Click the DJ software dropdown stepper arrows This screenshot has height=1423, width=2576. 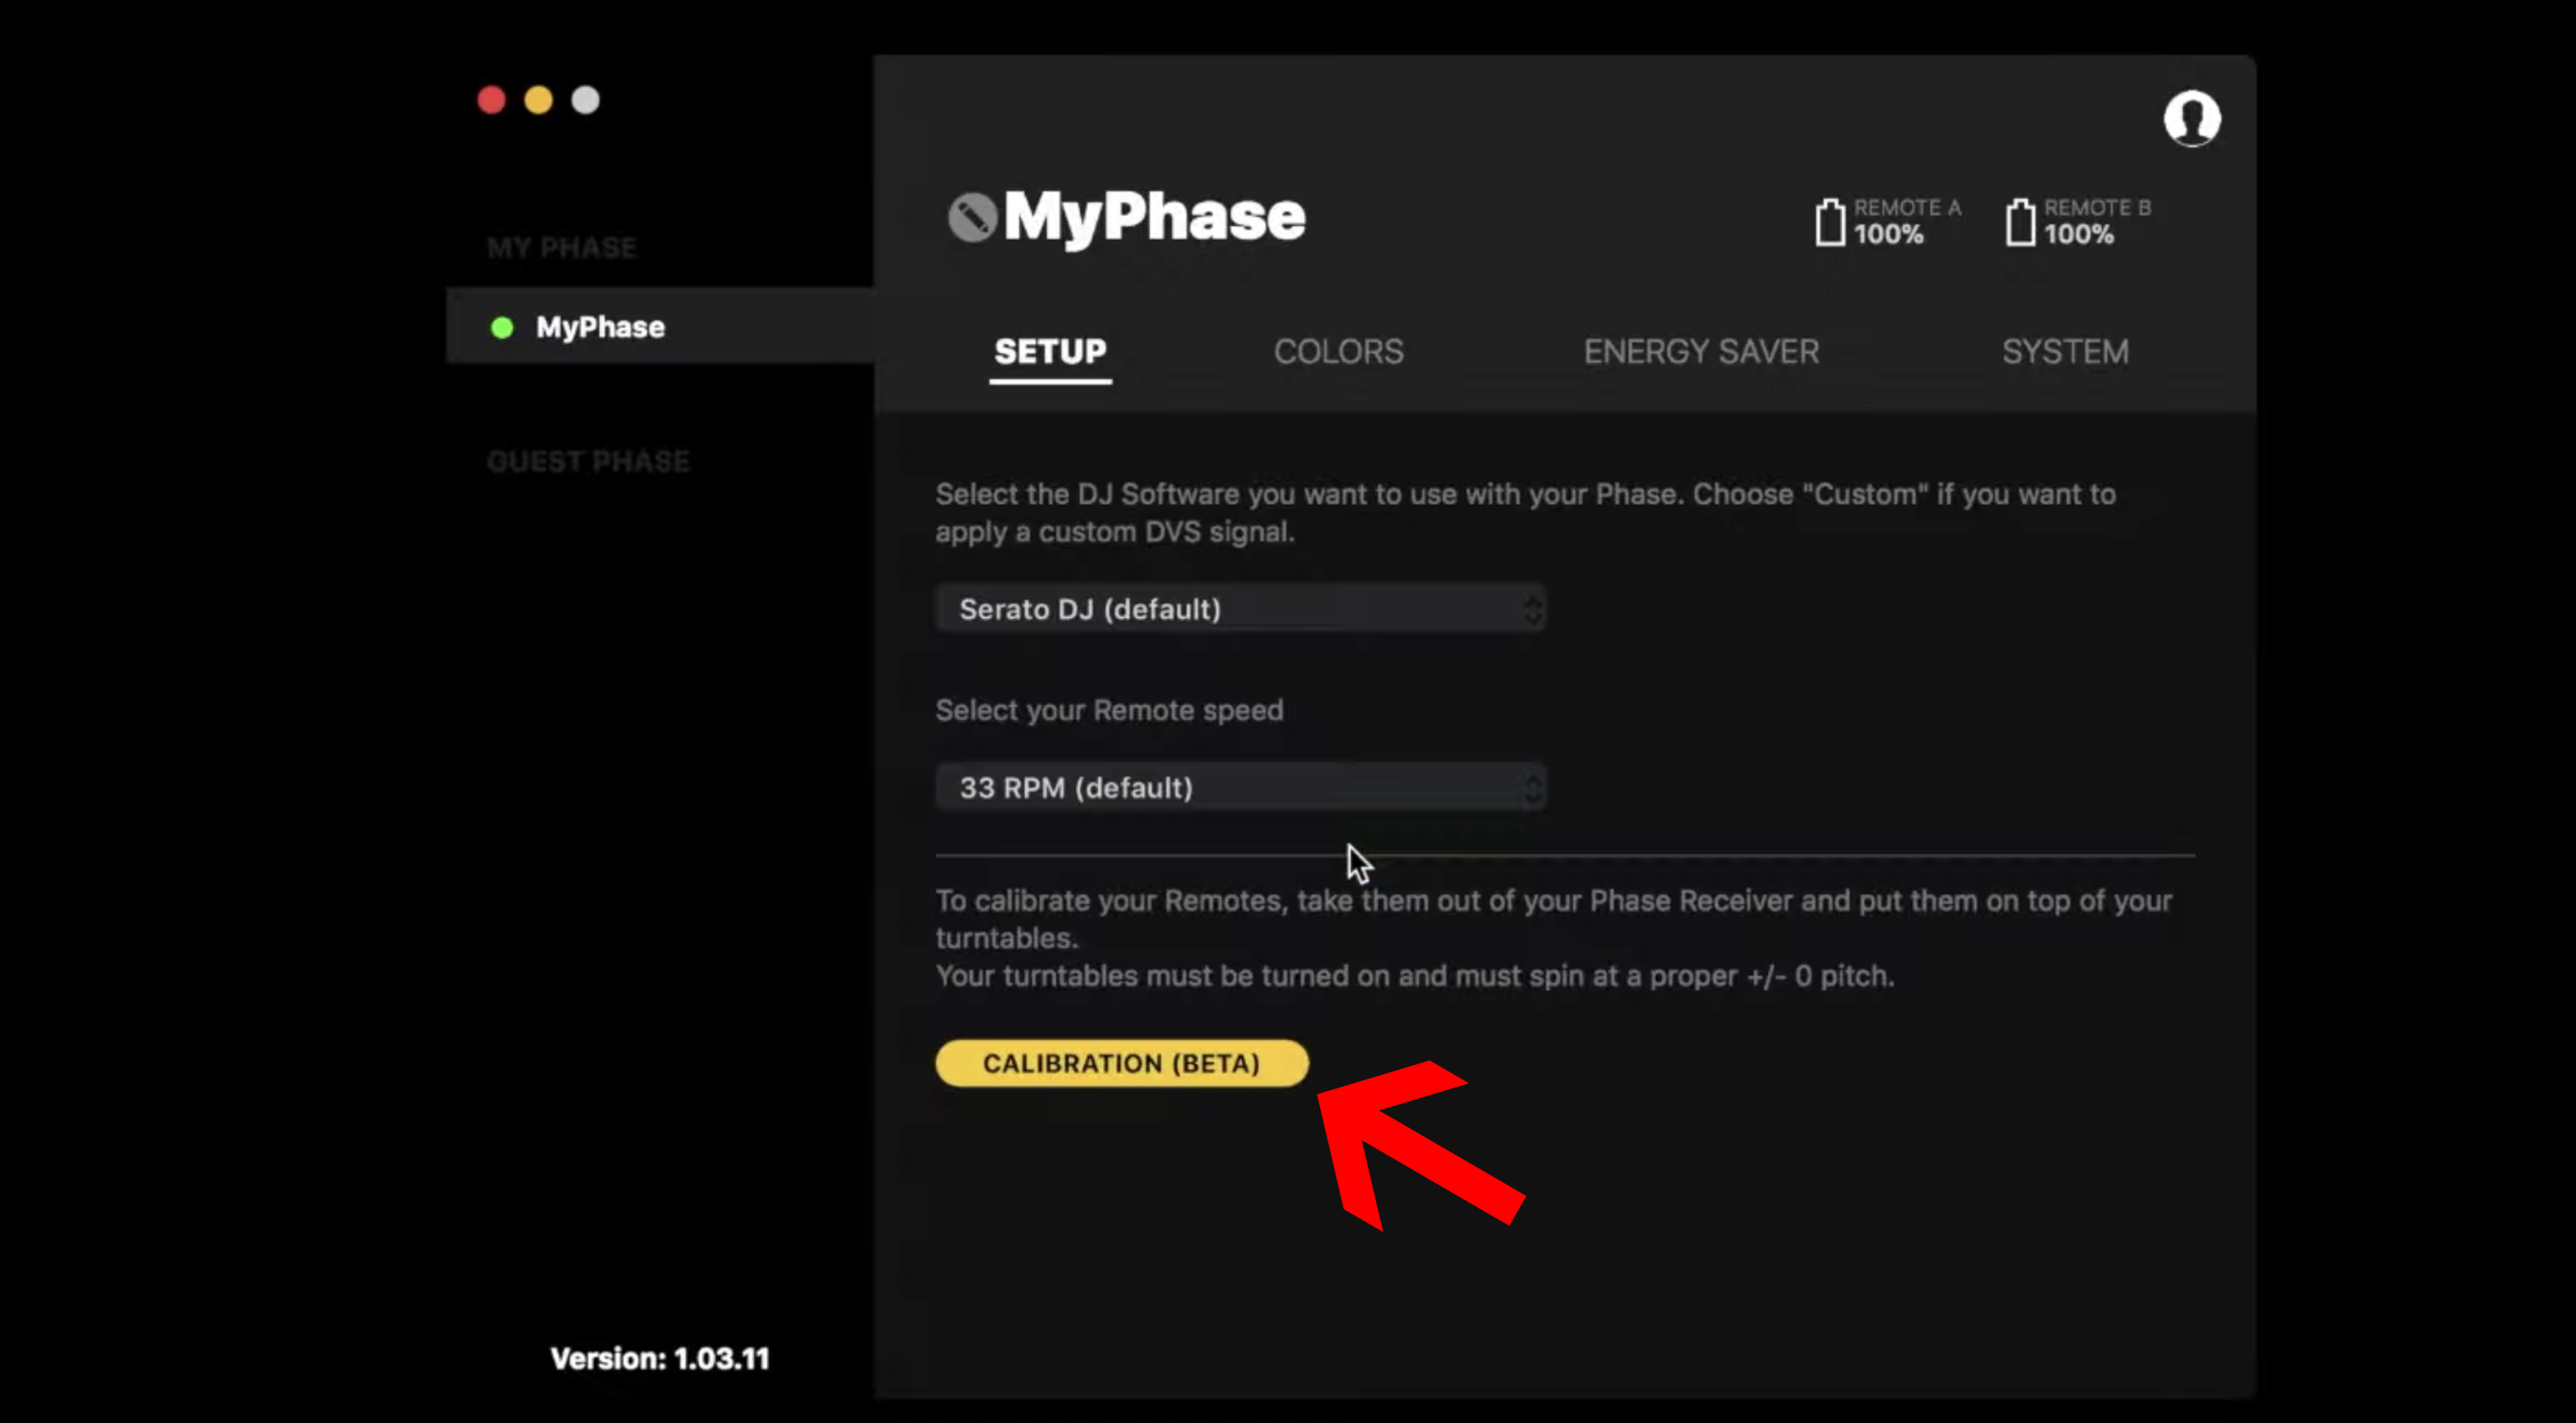1532,610
